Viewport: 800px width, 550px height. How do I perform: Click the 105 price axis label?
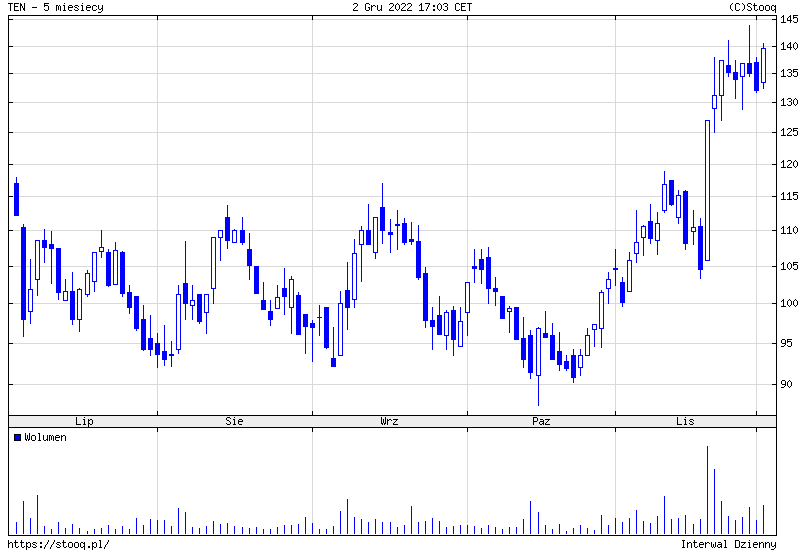789,266
